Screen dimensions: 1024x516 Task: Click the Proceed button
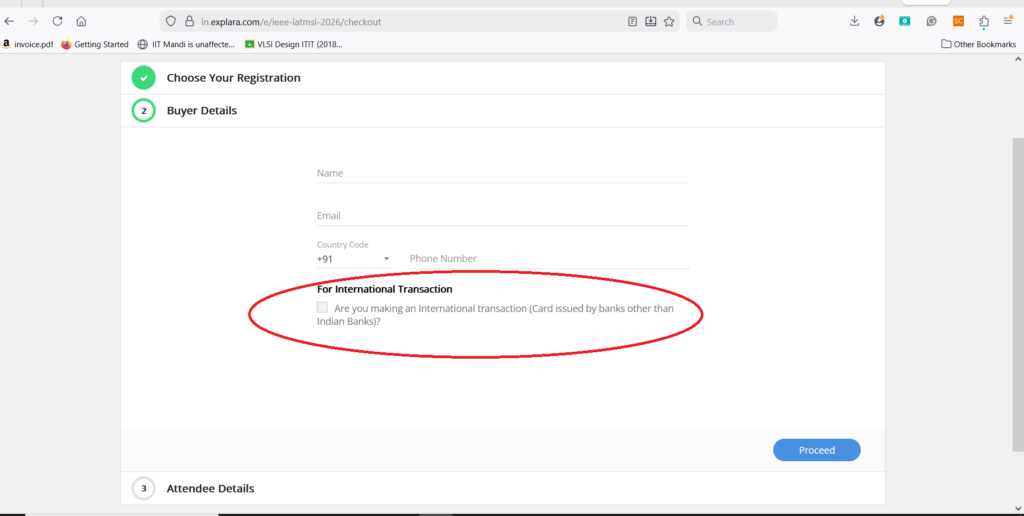tap(816, 450)
